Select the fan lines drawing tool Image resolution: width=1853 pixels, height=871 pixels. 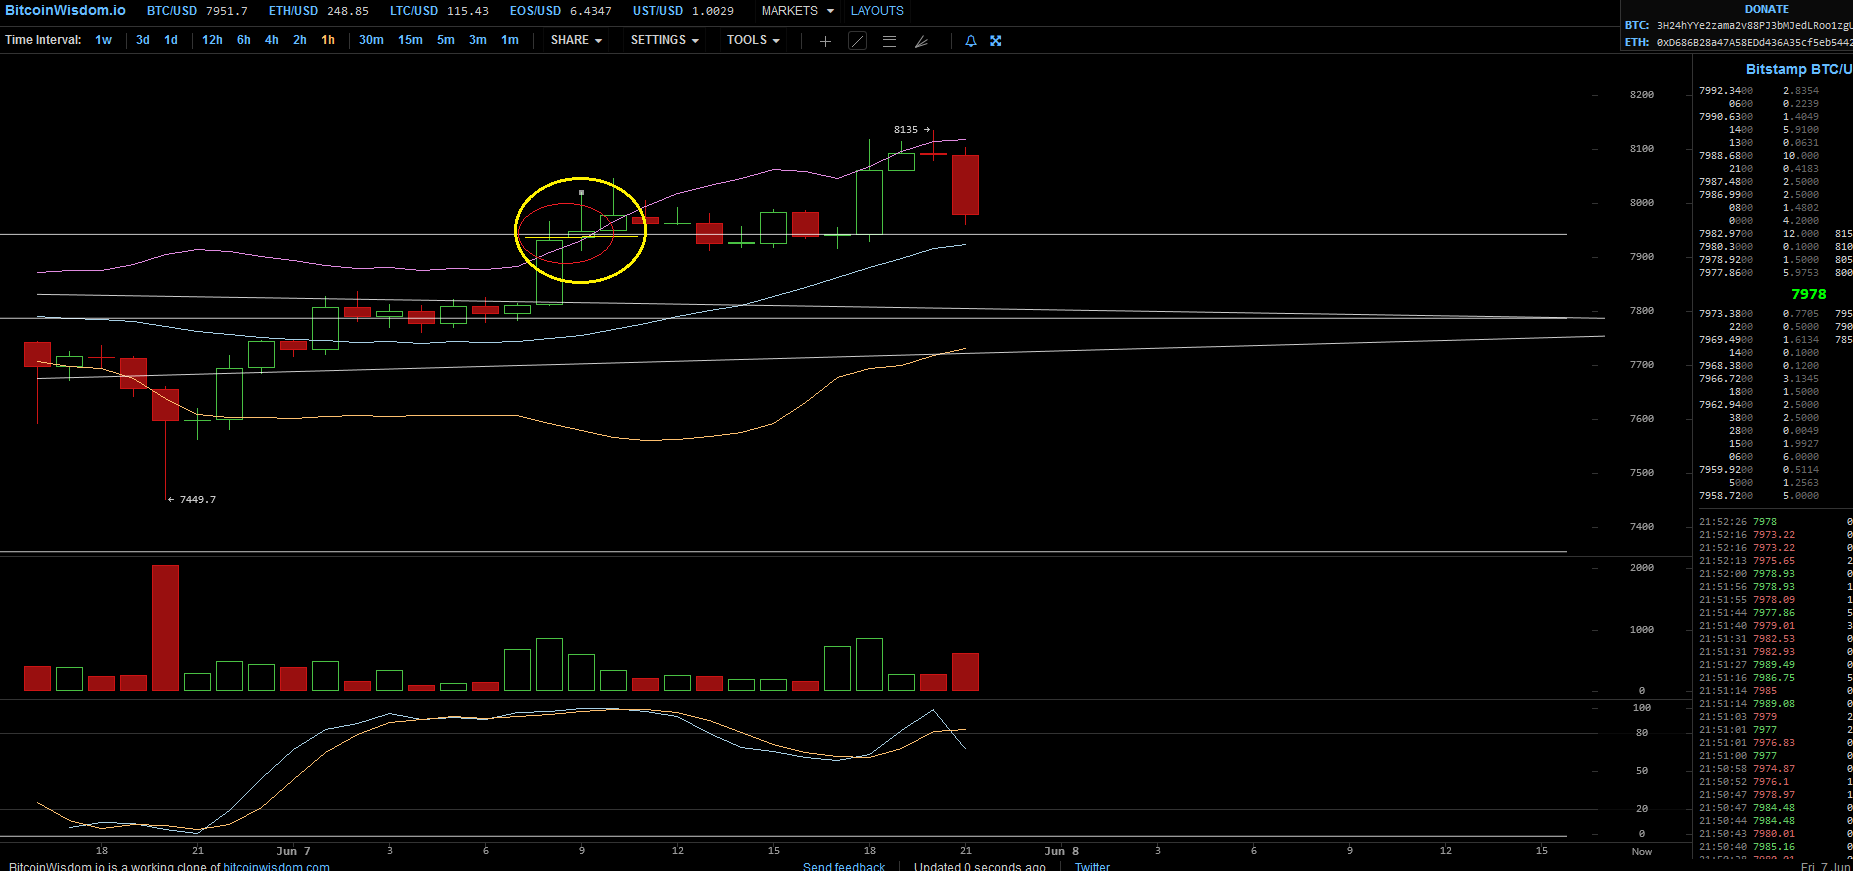tap(921, 41)
